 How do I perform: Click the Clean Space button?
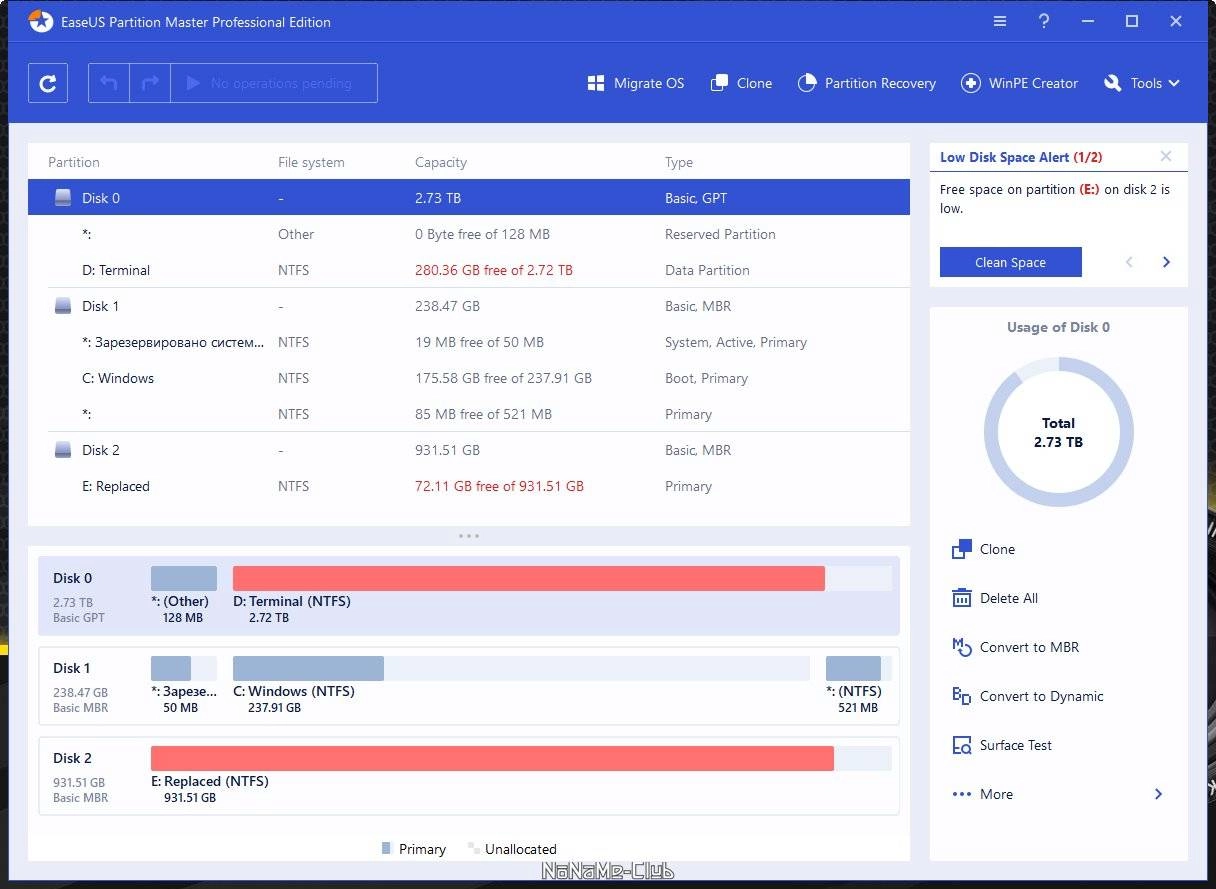pos(1011,262)
